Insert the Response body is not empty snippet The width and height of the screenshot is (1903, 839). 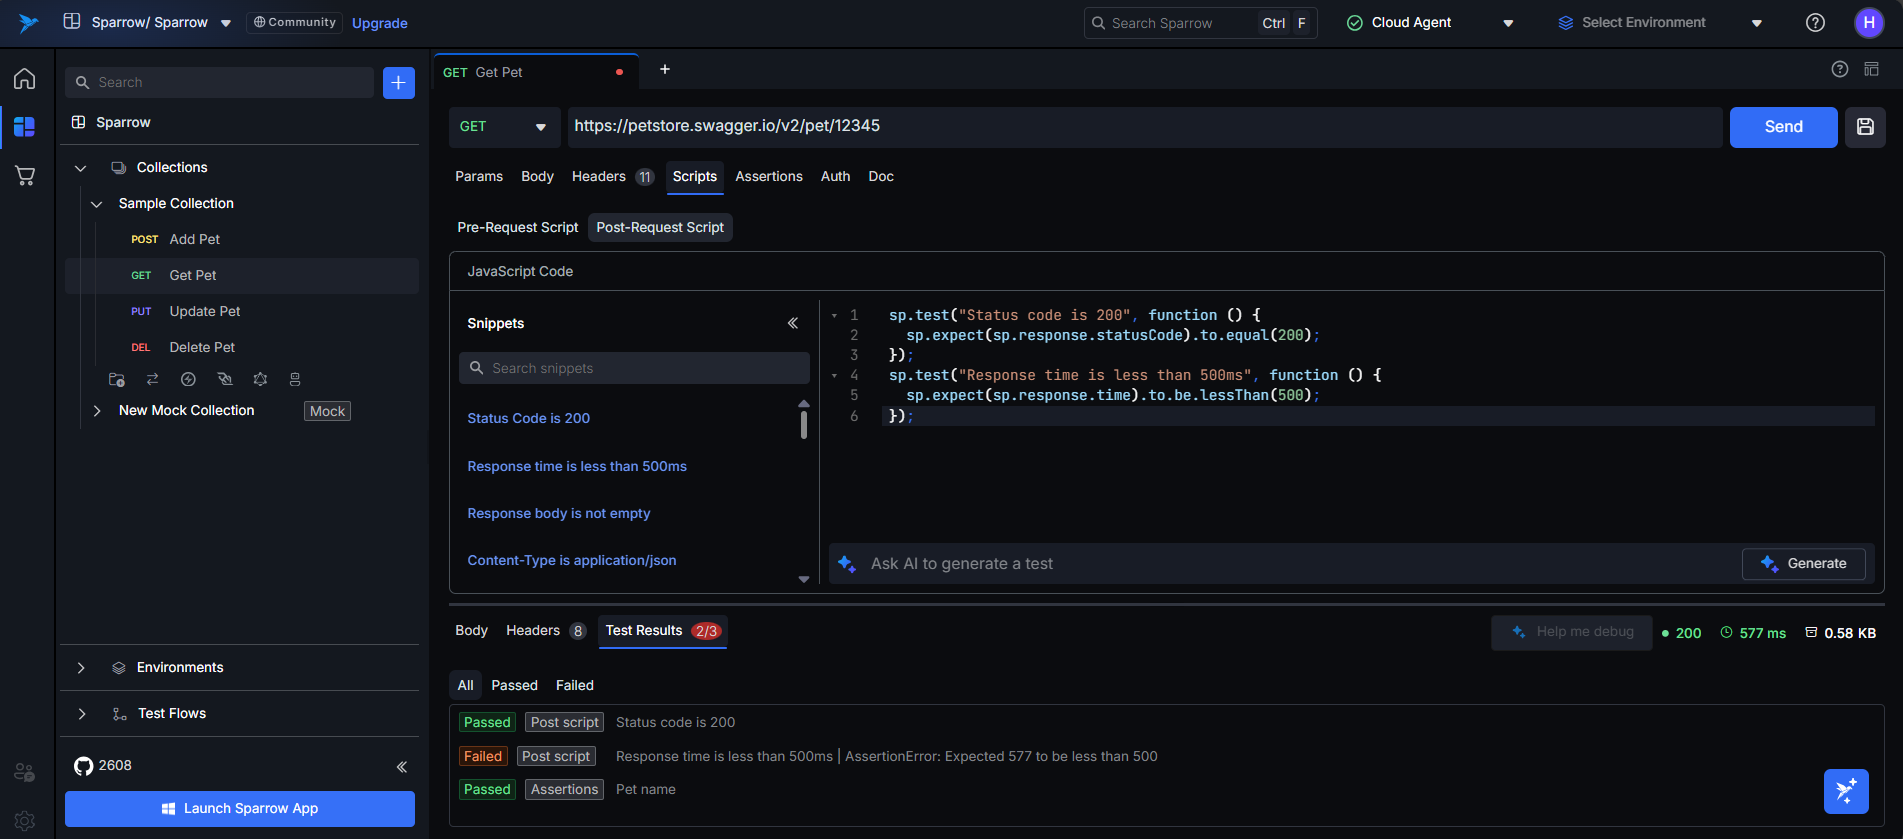tap(558, 514)
